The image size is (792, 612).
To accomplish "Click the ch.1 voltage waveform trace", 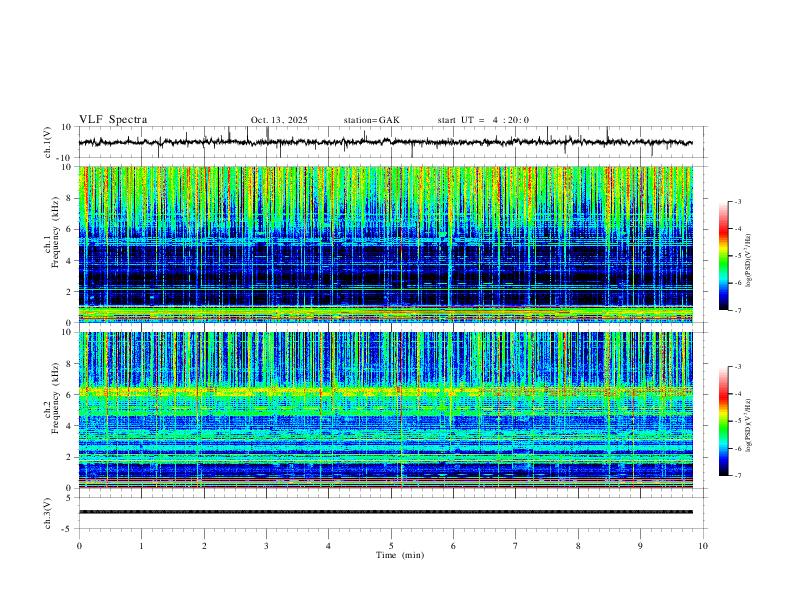I will click(x=385, y=142).
